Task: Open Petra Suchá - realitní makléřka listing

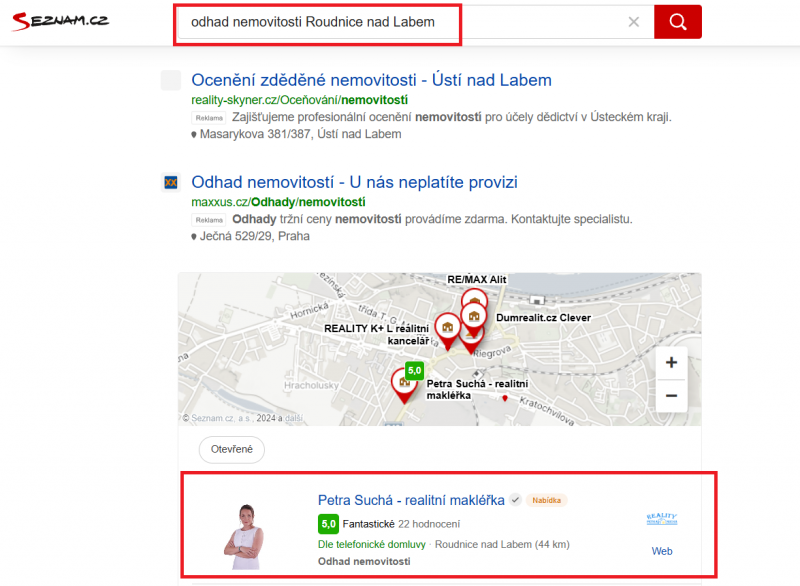Action: pos(411,500)
